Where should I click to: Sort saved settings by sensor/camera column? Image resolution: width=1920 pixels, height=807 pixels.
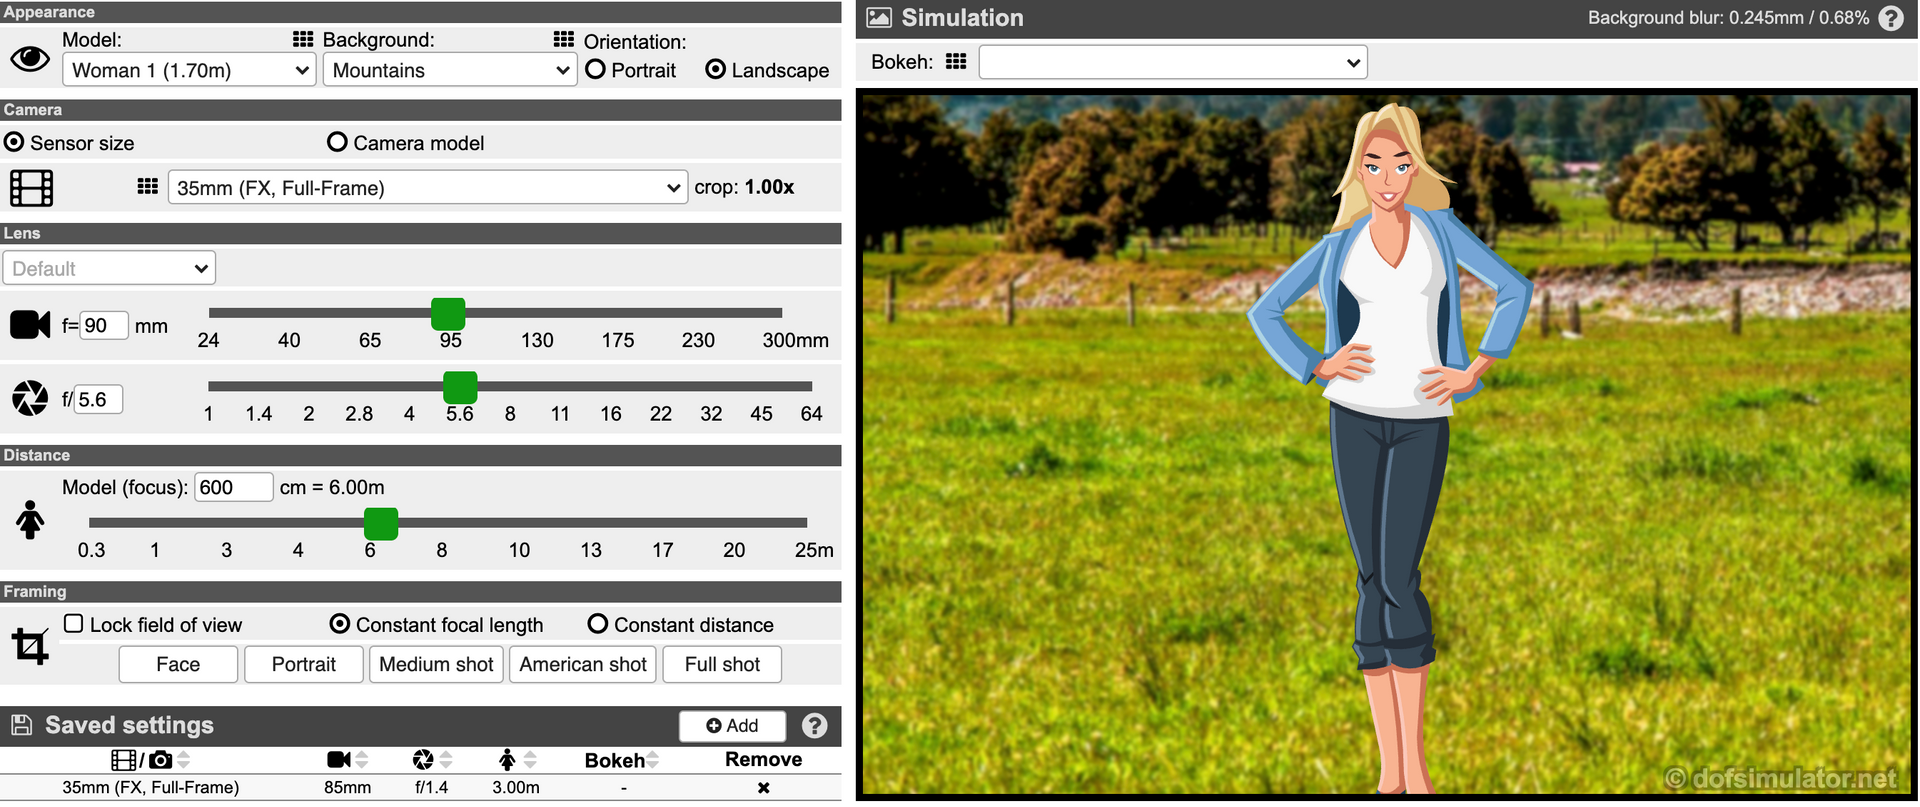pyautogui.click(x=184, y=760)
